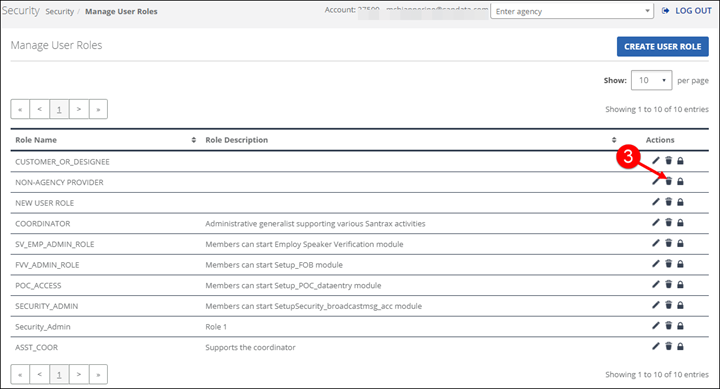The width and height of the screenshot is (720, 389).
Task: Click lock icon for NEW USER ROLE
Action: point(681,202)
